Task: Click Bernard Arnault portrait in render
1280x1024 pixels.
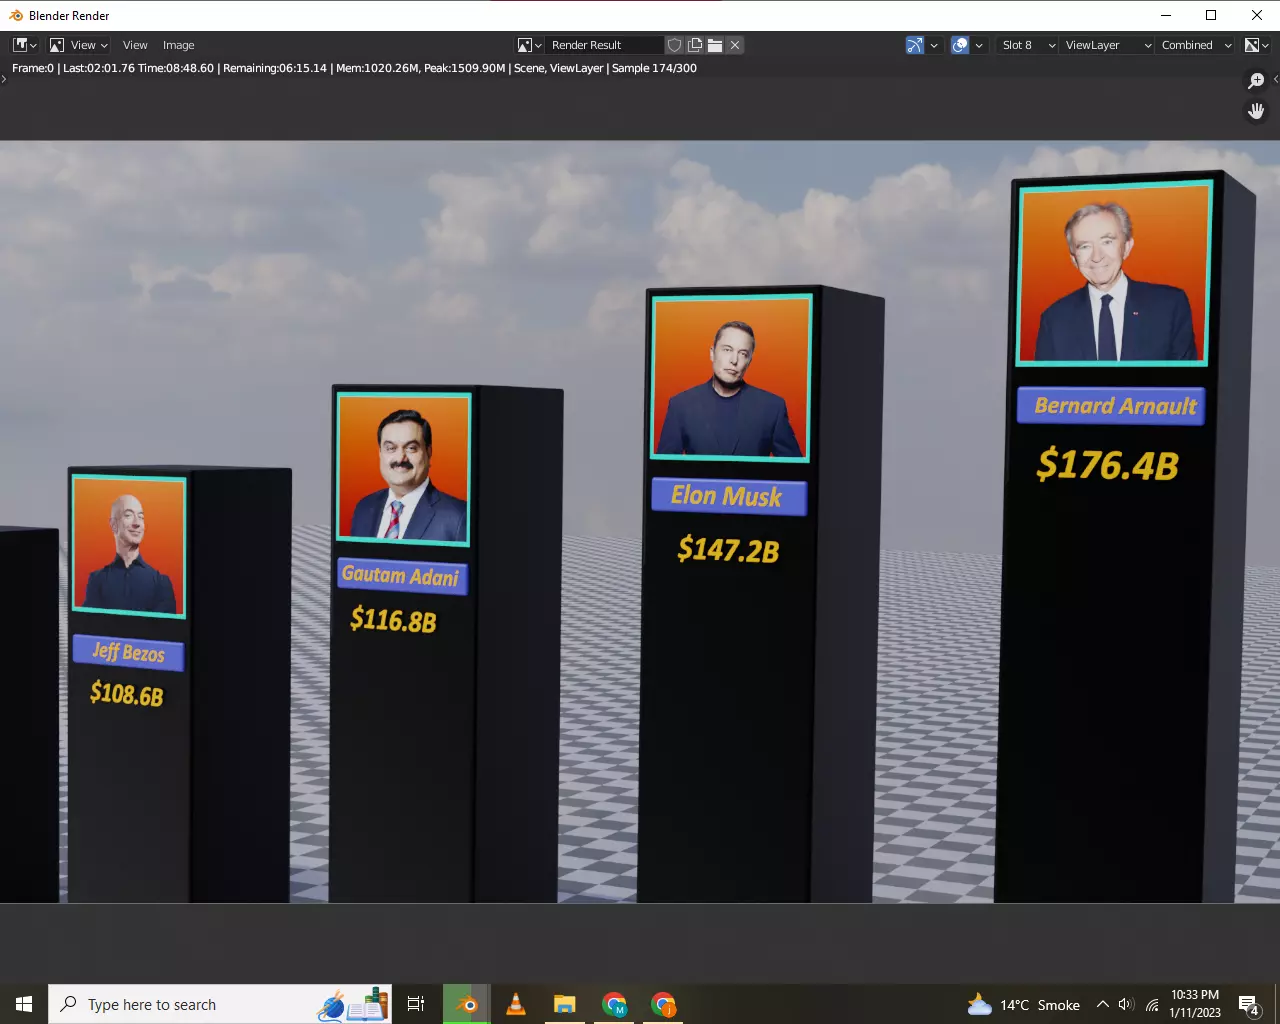Action: click(1115, 273)
